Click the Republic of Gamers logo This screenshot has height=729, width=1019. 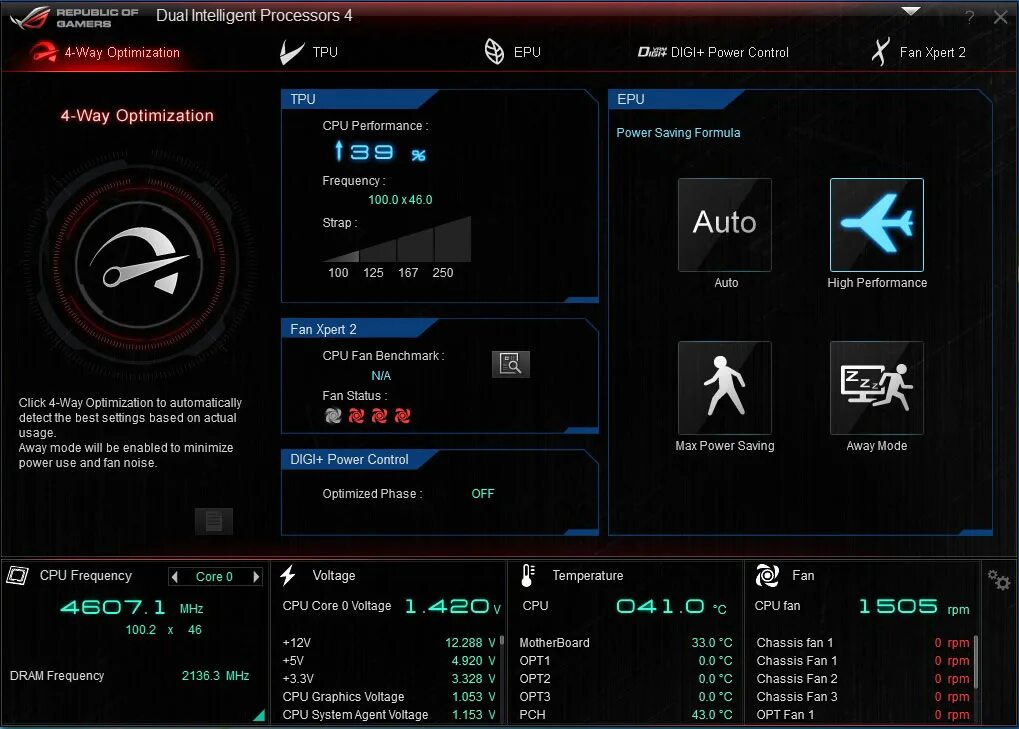point(73,18)
